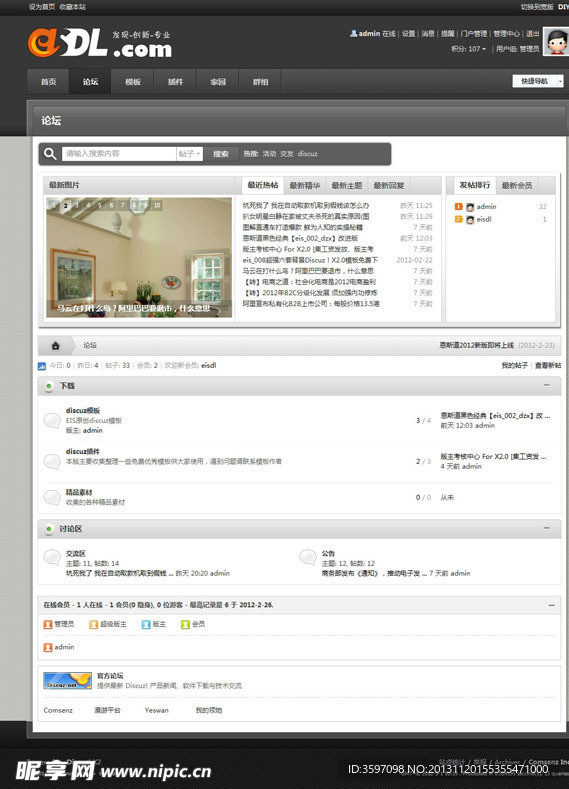Image resolution: width=569 pixels, height=789 pixels.
Task: Switch to the 最新主题 tab
Action: pyautogui.click(x=347, y=186)
